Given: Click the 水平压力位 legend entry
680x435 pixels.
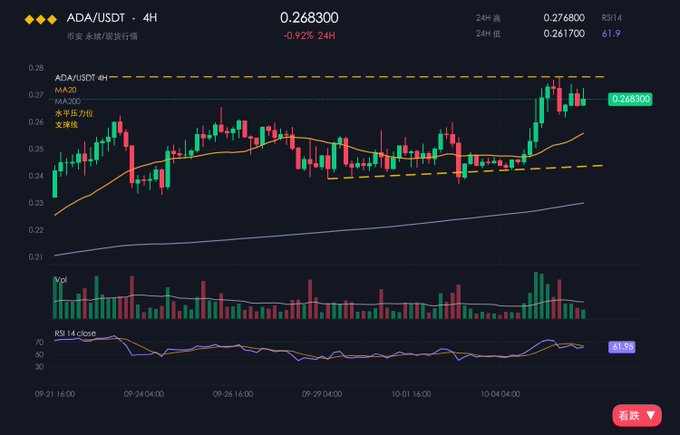Looking at the screenshot, I should point(74,113).
